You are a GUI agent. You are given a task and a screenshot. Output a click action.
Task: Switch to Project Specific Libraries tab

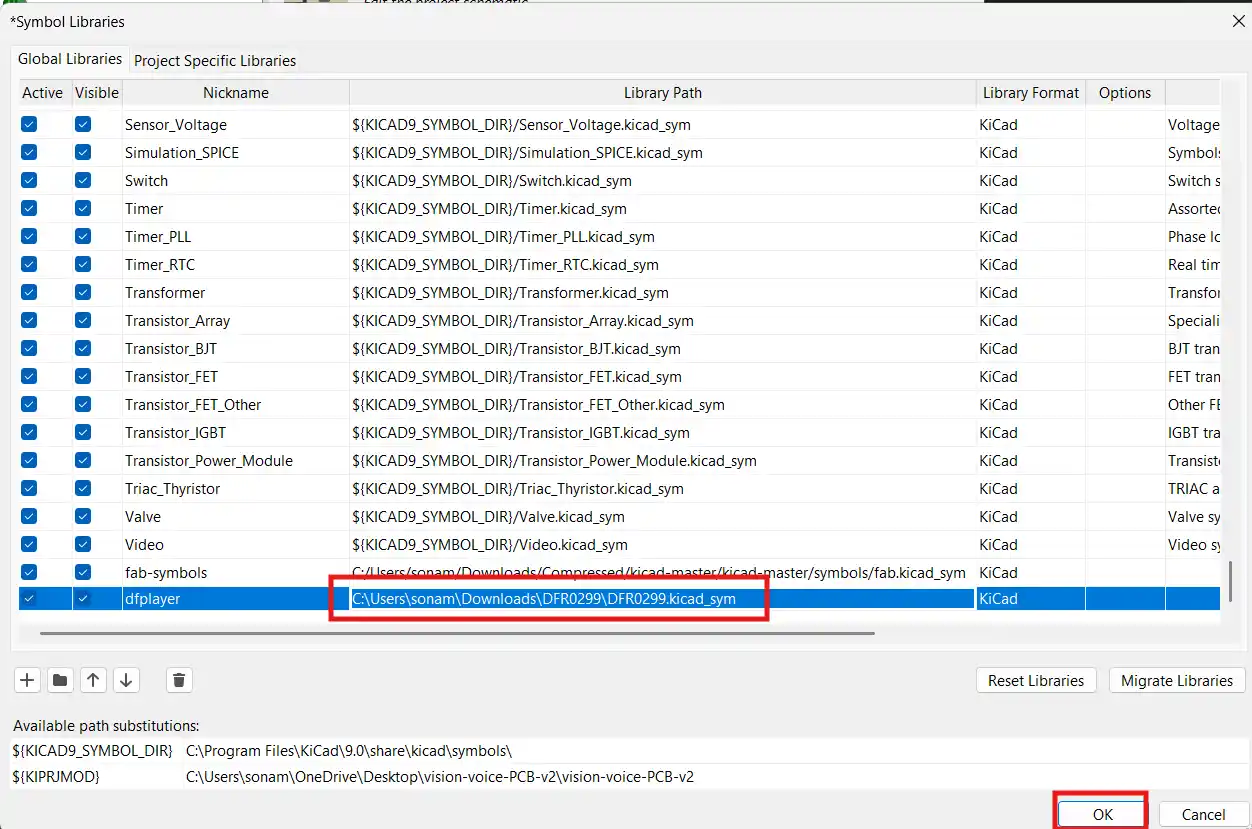215,60
